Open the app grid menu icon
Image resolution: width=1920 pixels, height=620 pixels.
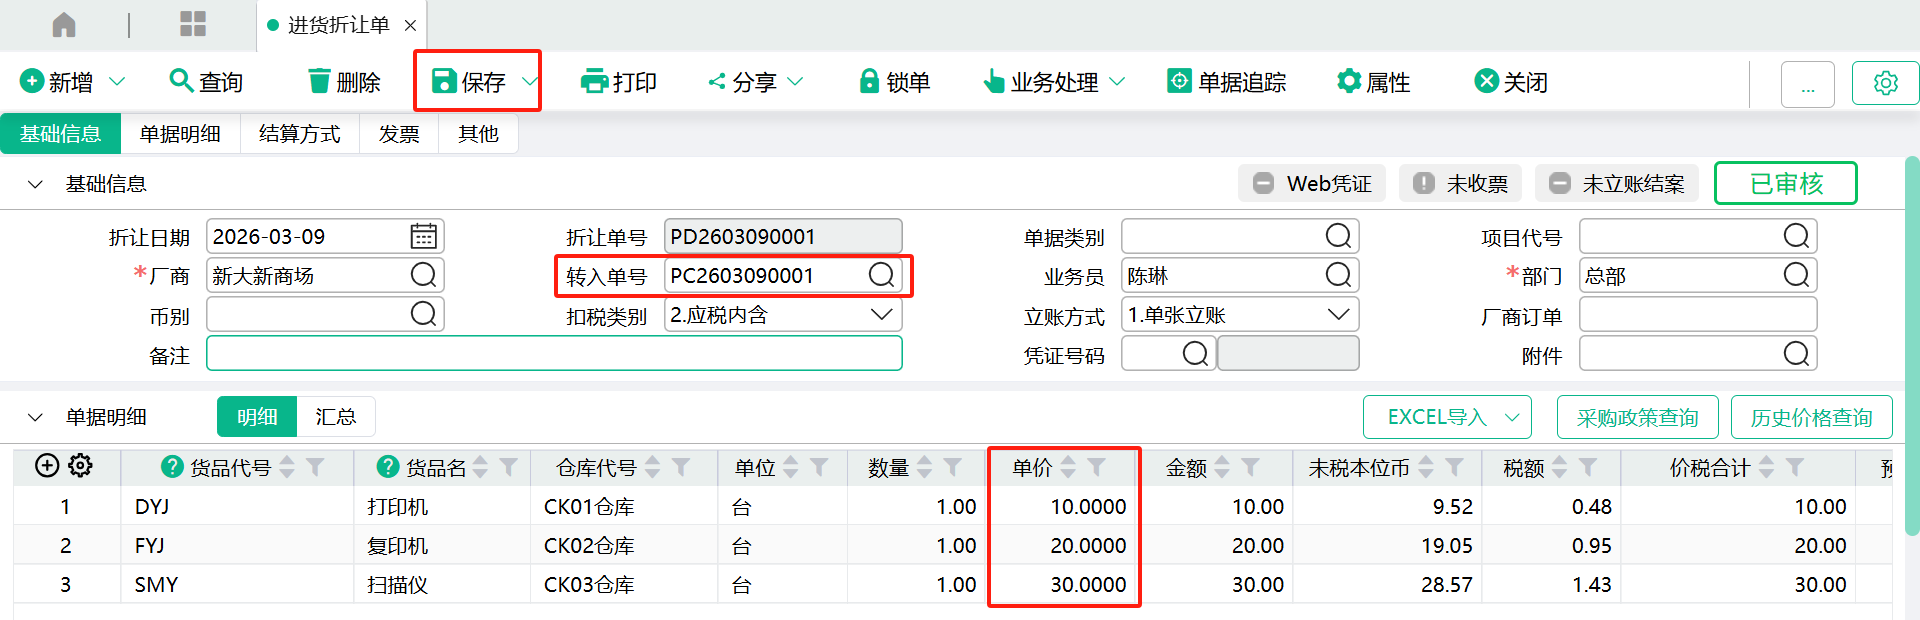click(x=192, y=25)
